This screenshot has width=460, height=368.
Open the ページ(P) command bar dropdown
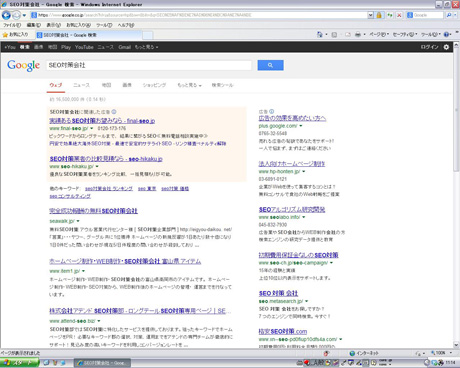click(379, 34)
